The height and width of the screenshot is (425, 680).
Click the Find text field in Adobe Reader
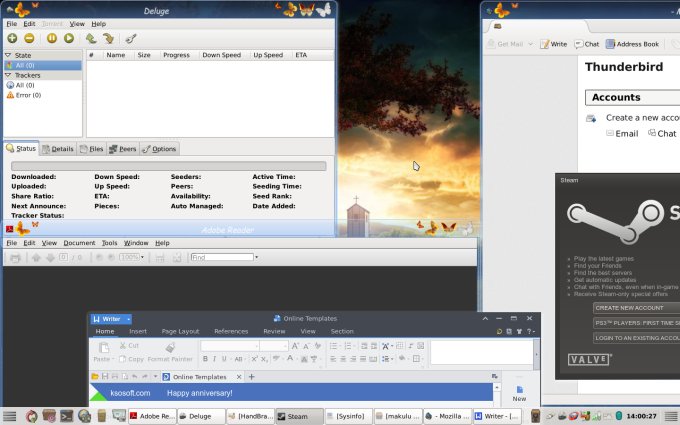click(x=222, y=257)
